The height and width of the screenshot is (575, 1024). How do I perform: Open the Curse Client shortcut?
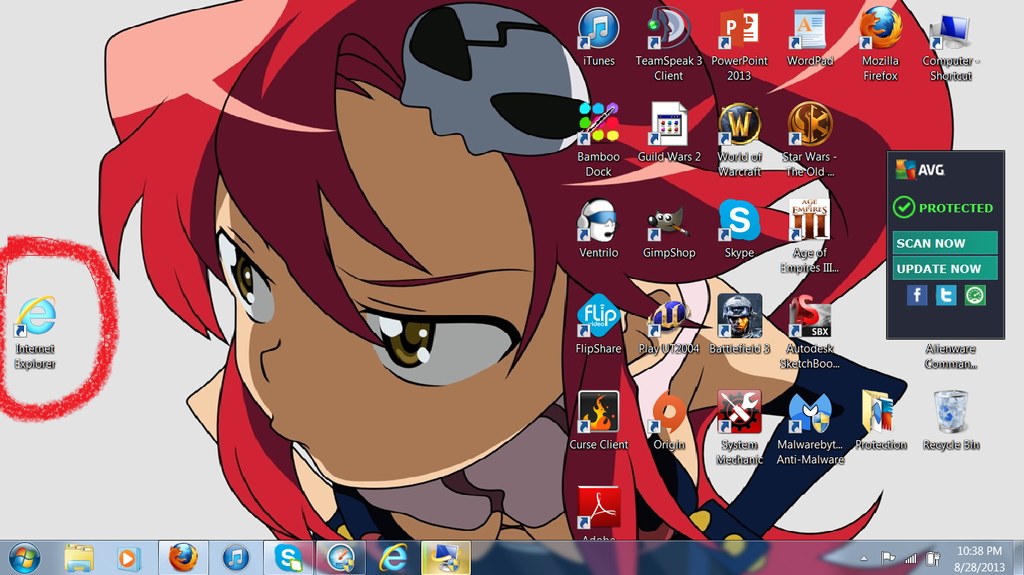598,421
